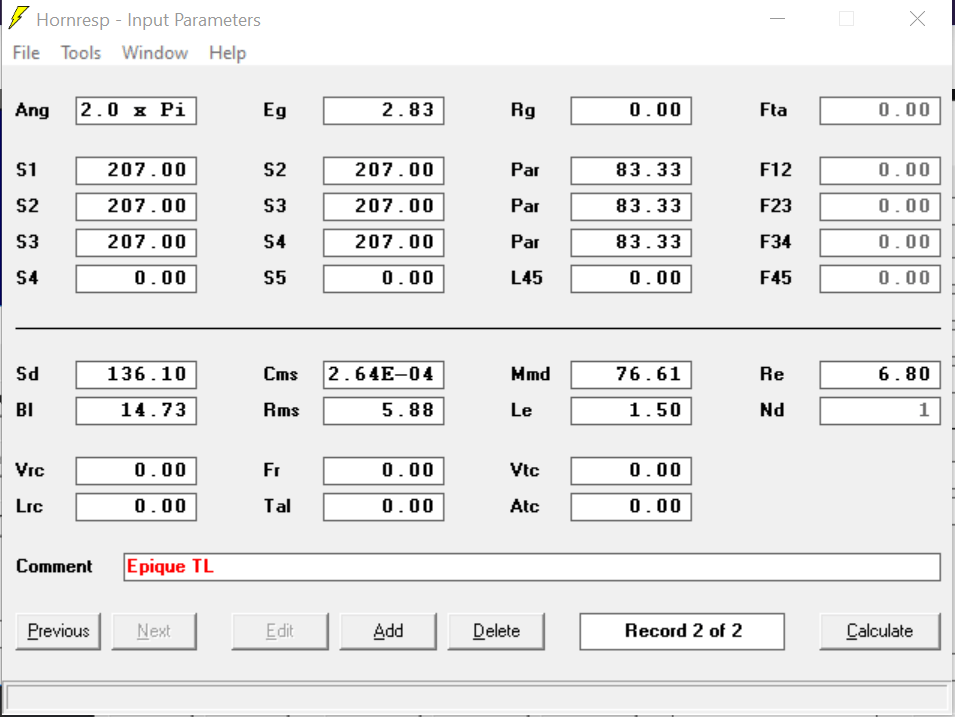Select the S3 field in the F34 row
955x717 pixels.
pos(136,242)
